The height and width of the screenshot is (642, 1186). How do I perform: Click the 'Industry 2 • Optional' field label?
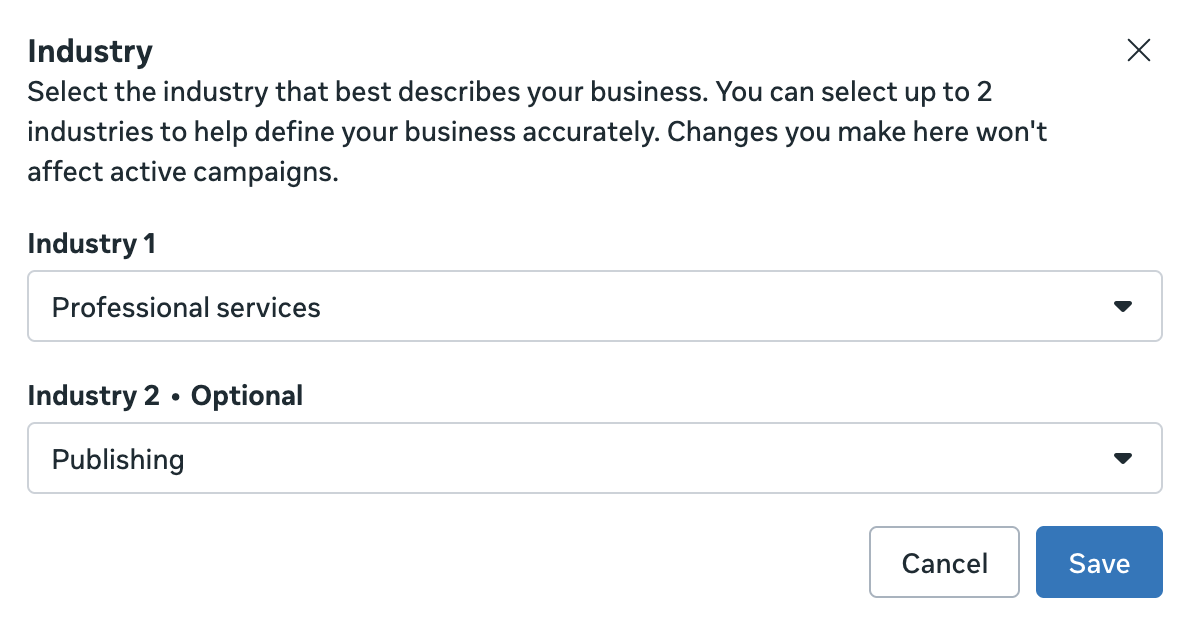pyautogui.click(x=165, y=396)
